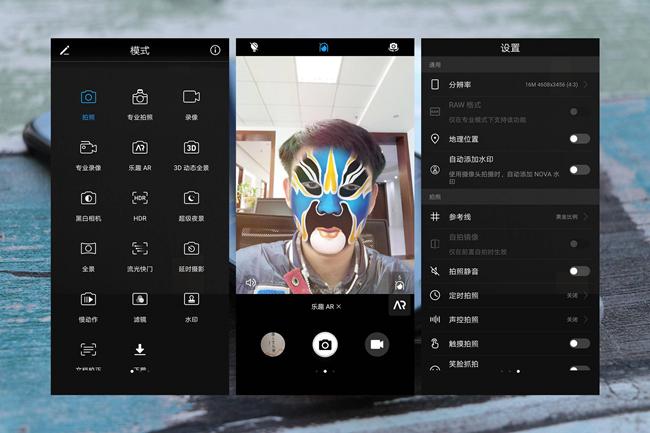Activate the HDR mode icon

tap(140, 198)
